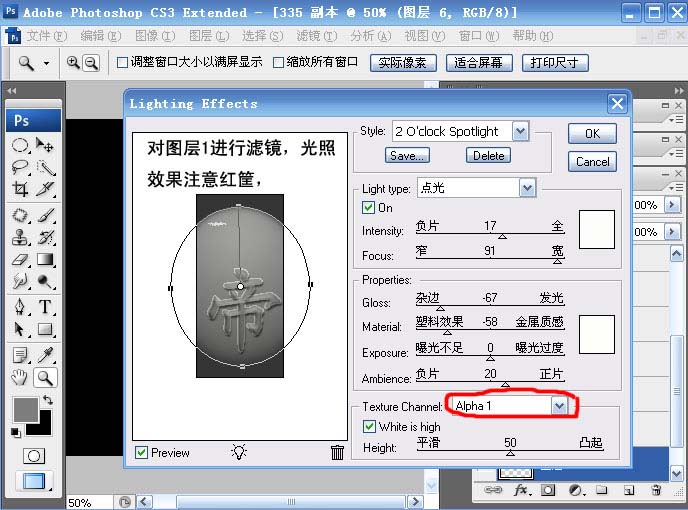Open the Style dropdown list
The height and width of the screenshot is (510, 688).
pyautogui.click(x=520, y=131)
